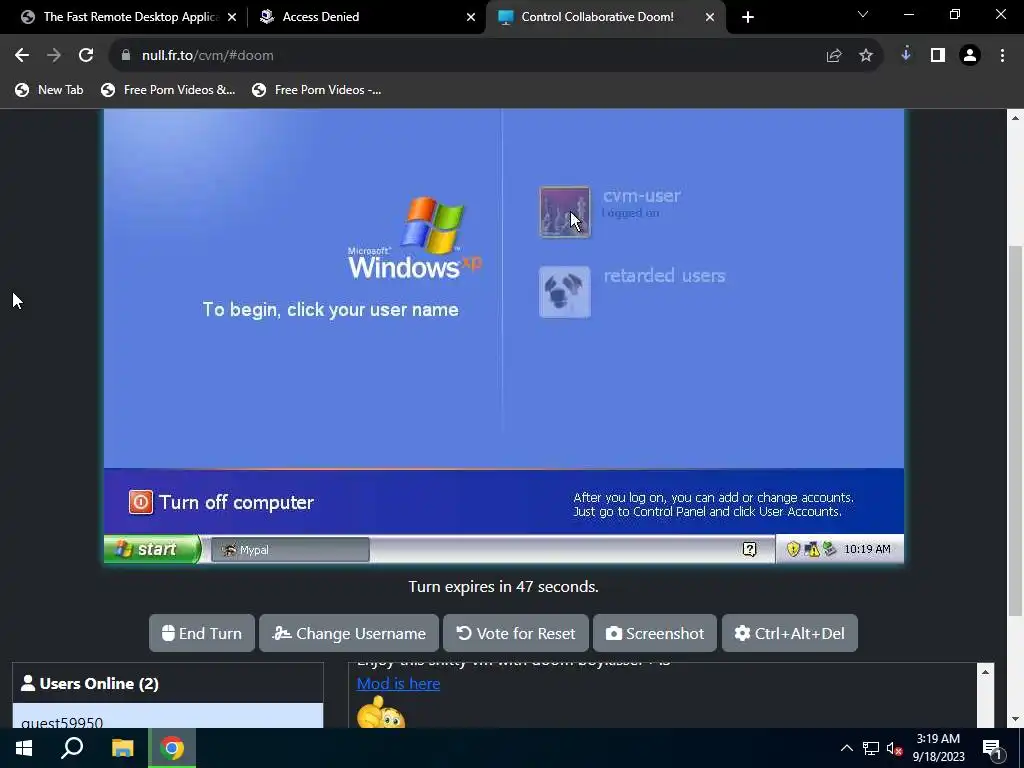1024x768 pixels.
Task: Send Ctrl+Alt+Del to the VM
Action: (x=790, y=633)
